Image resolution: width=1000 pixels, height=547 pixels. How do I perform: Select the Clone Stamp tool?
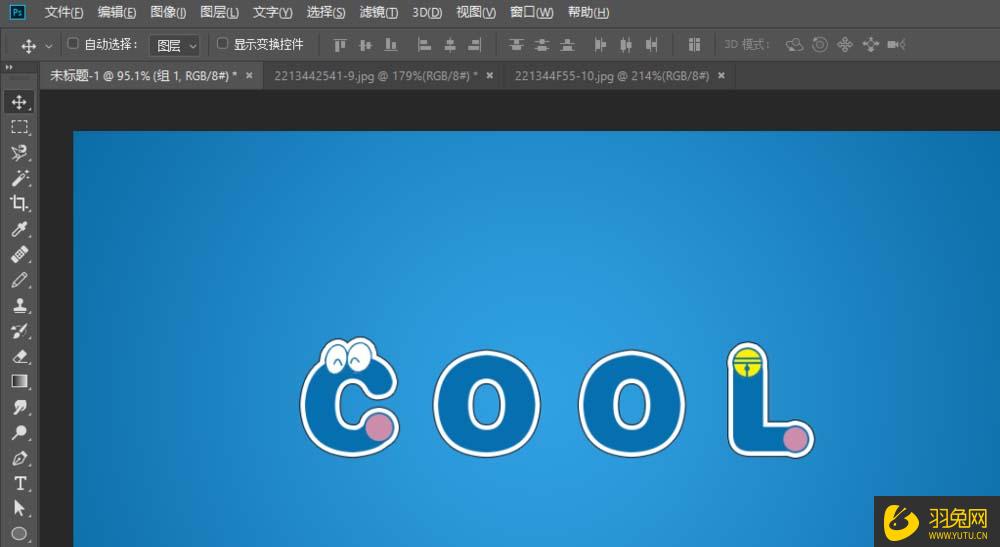(x=19, y=306)
